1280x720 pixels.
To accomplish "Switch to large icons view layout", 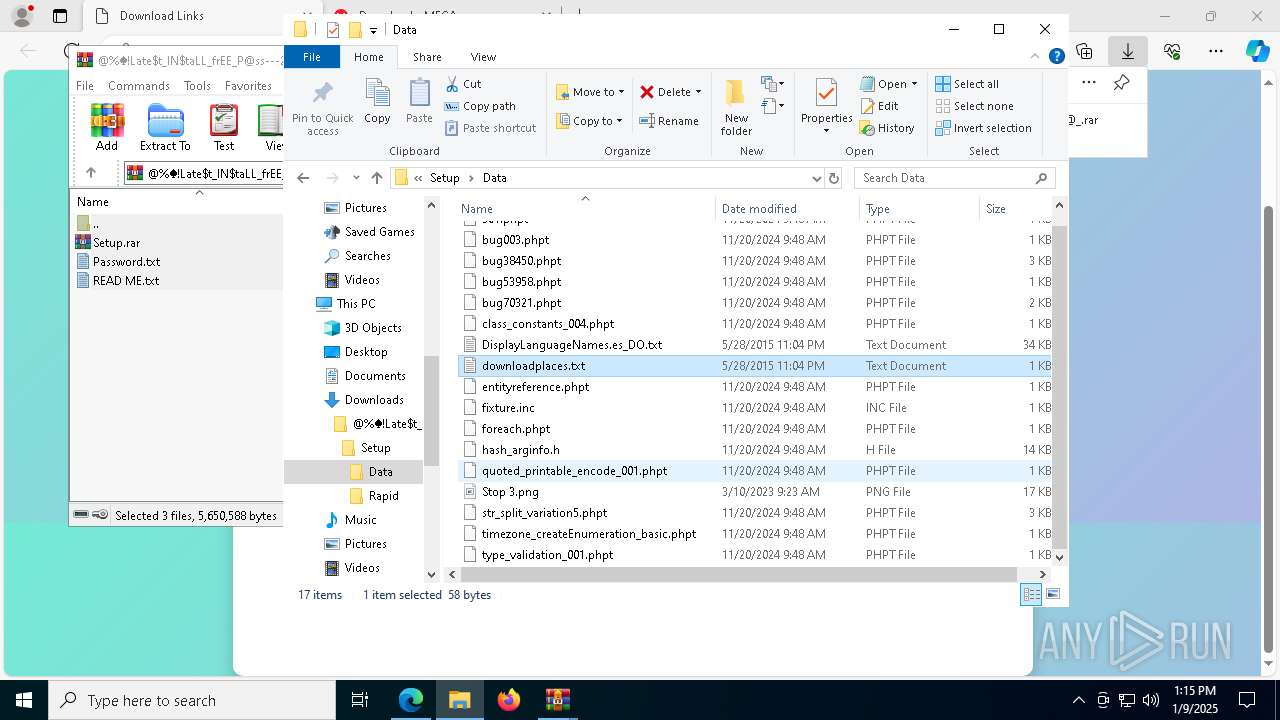I will [x=1052, y=594].
